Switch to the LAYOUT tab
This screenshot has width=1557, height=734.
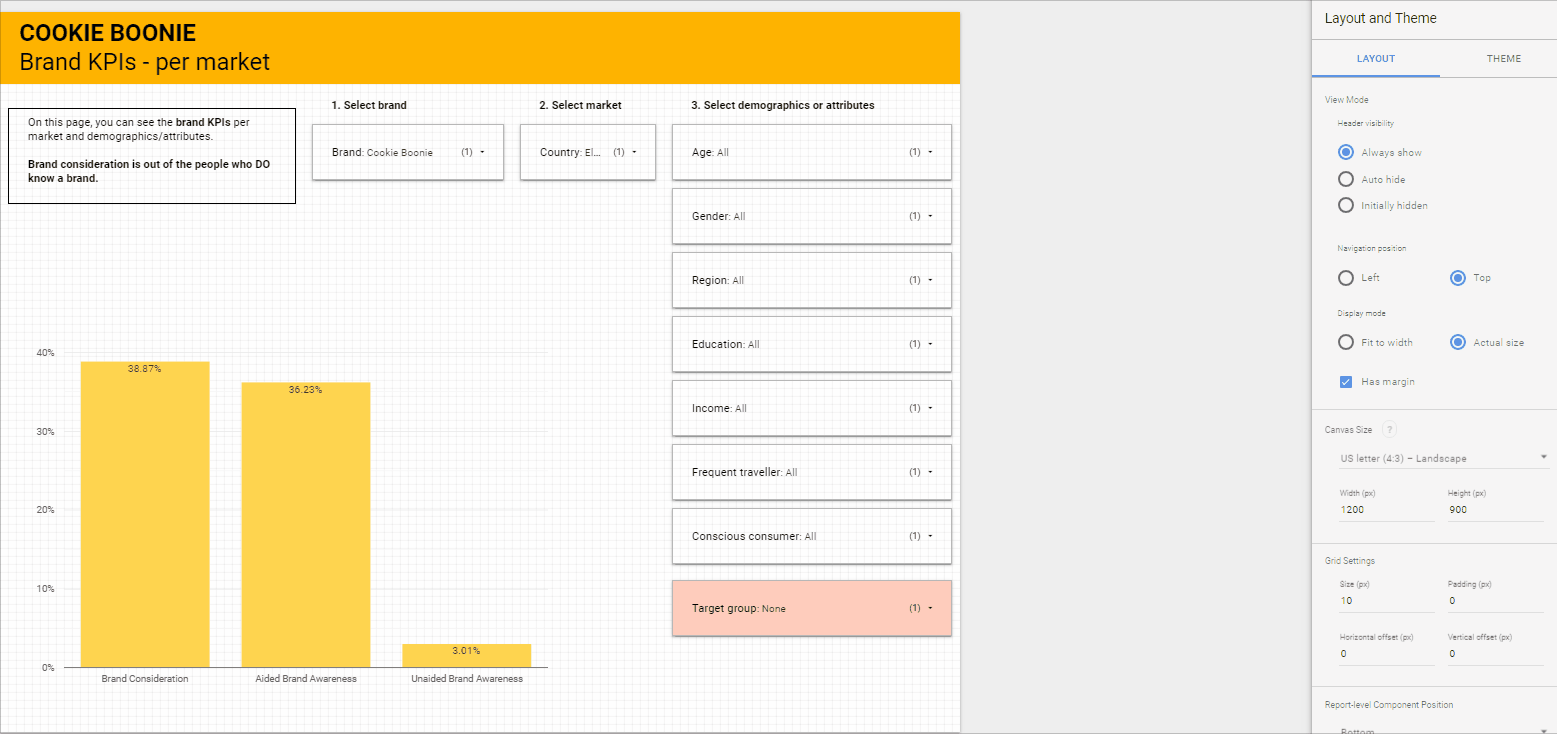1376,59
